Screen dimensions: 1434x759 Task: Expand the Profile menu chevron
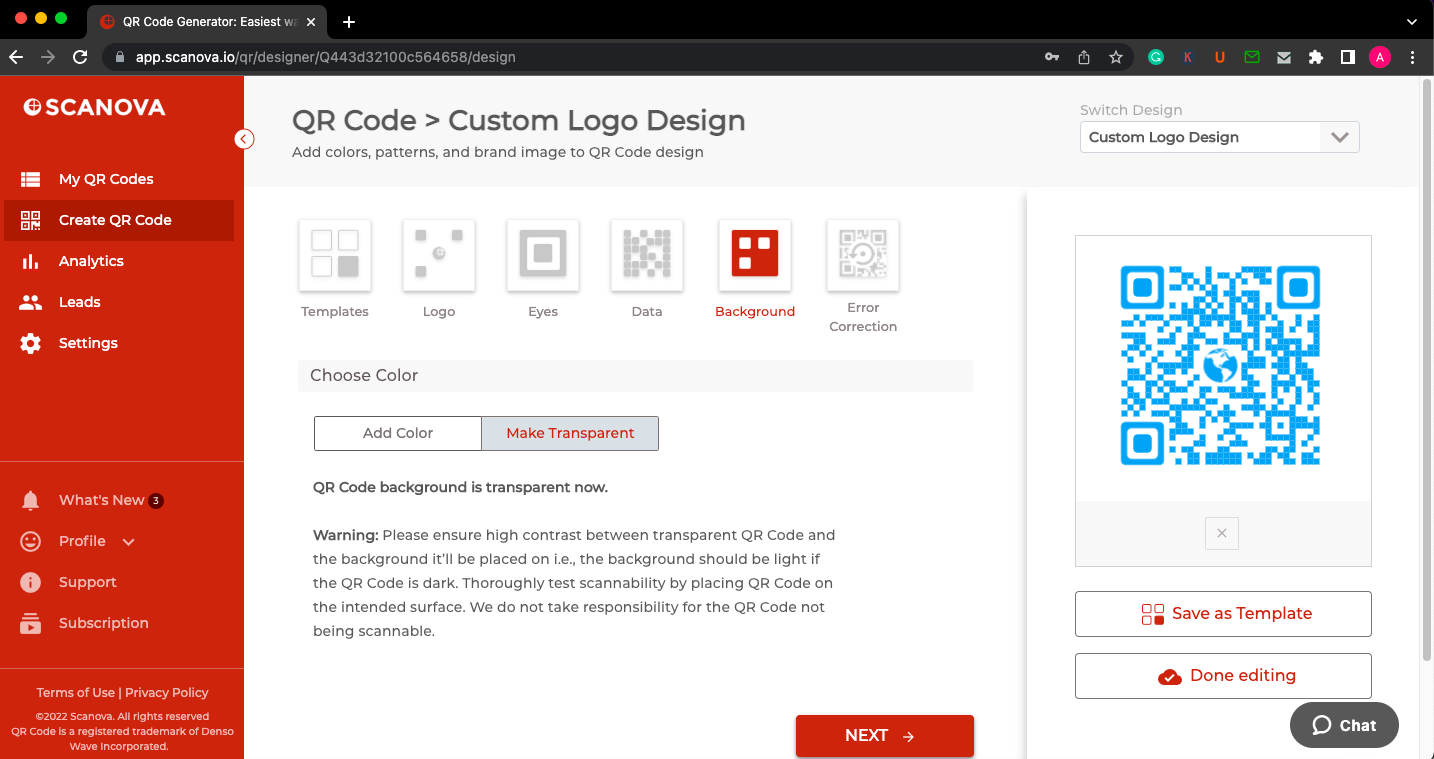click(x=128, y=541)
